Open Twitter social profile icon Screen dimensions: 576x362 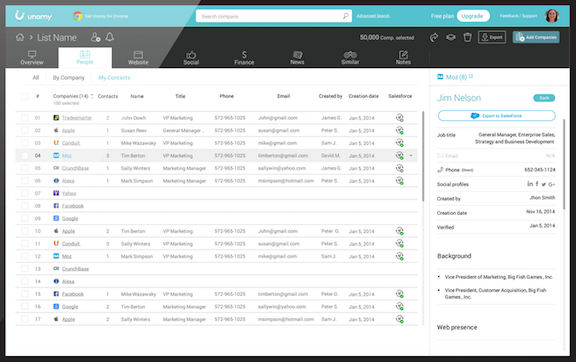pyautogui.click(x=543, y=184)
